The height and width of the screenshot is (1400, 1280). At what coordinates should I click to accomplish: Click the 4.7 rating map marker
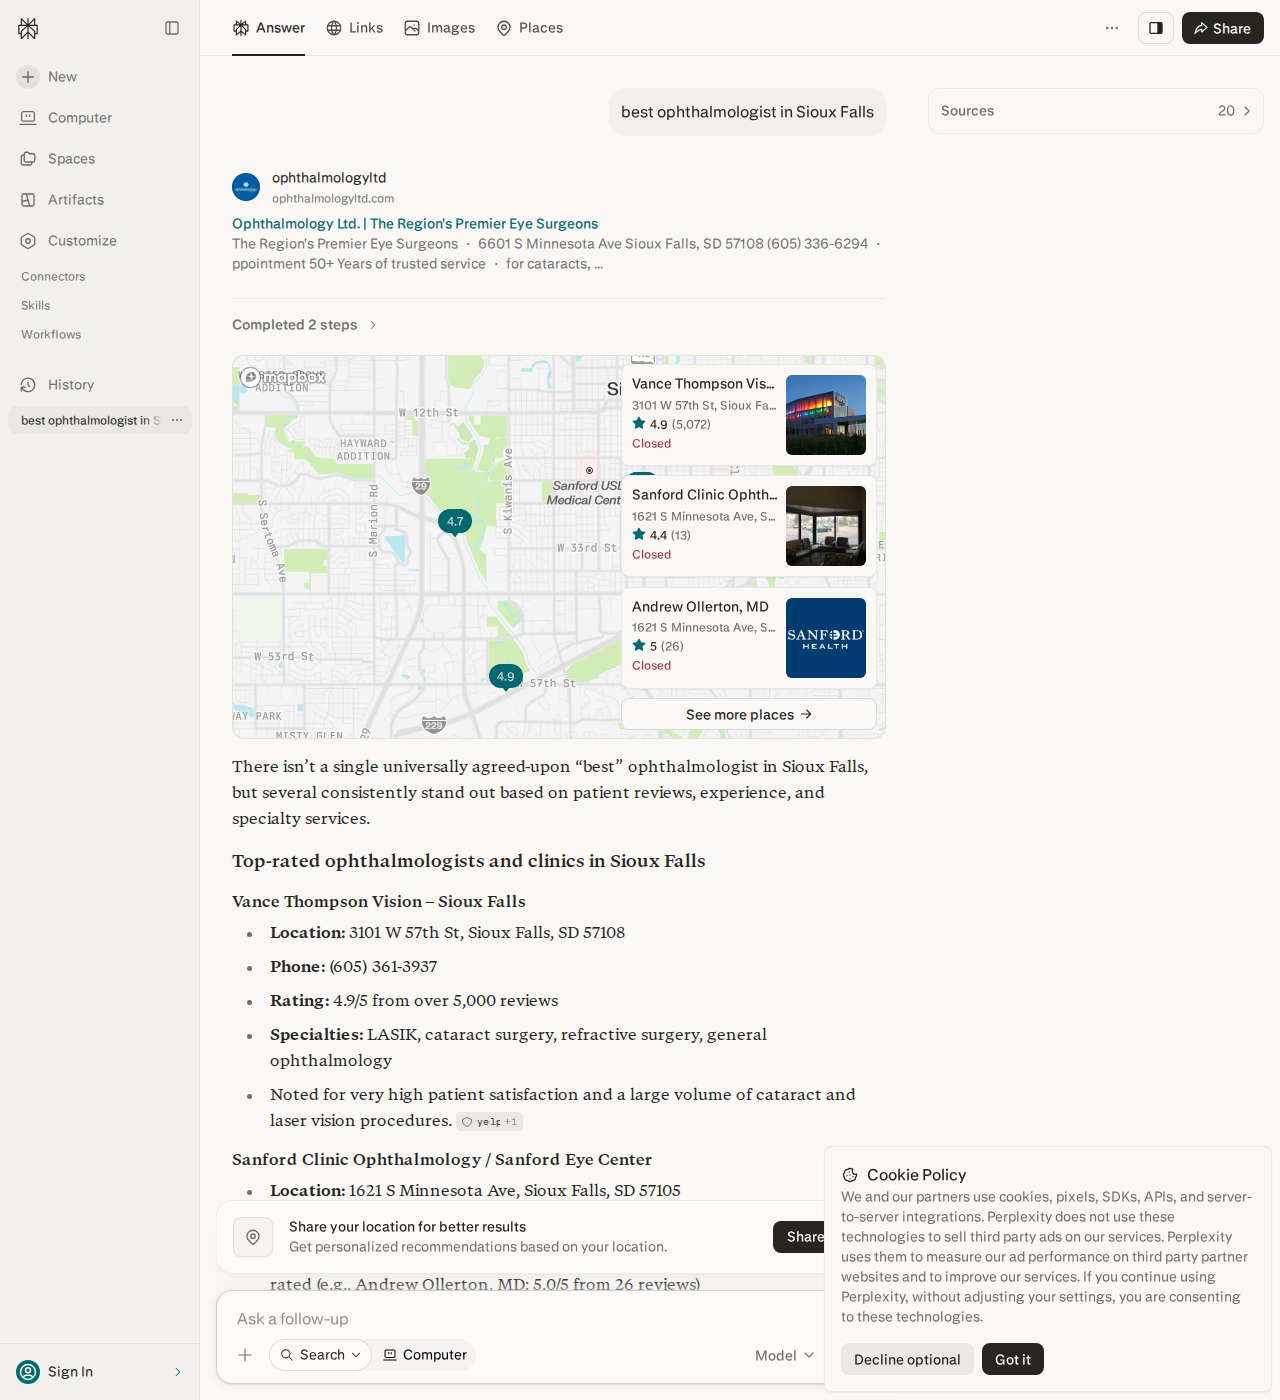click(455, 522)
